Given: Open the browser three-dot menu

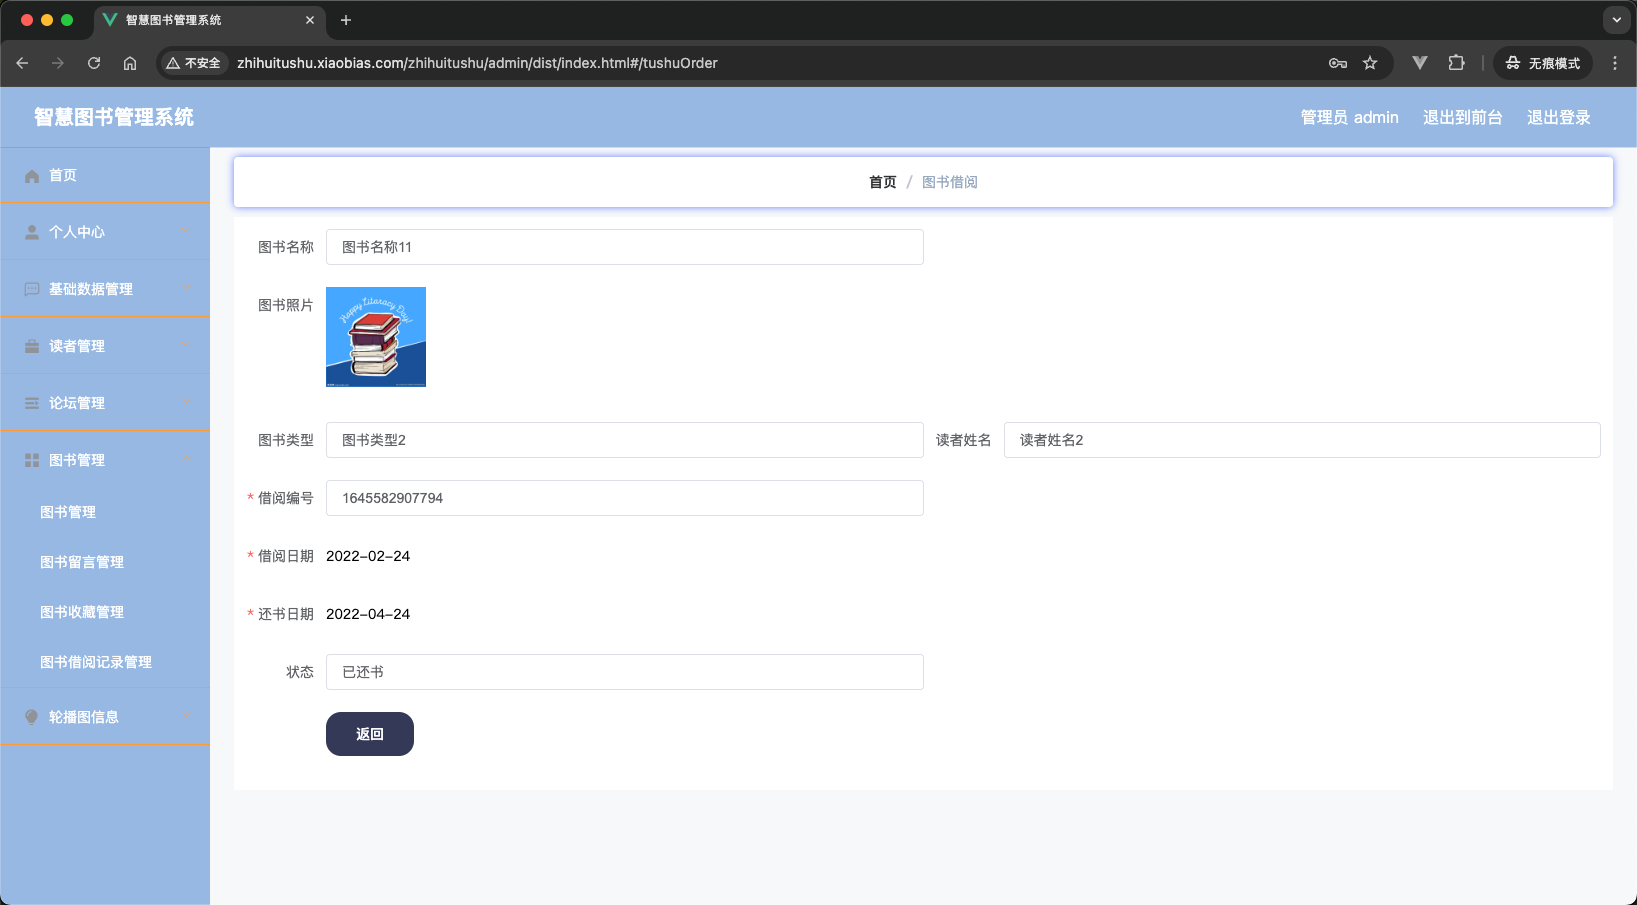Looking at the screenshot, I should tap(1615, 63).
